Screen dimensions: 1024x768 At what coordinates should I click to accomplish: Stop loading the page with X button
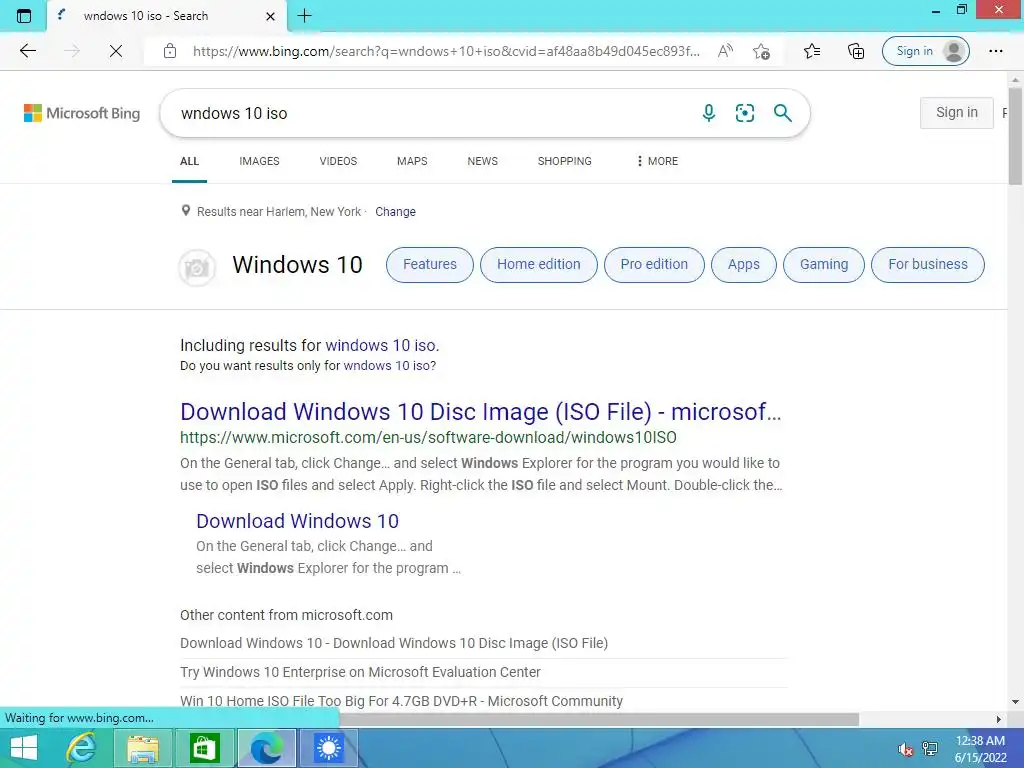116,51
